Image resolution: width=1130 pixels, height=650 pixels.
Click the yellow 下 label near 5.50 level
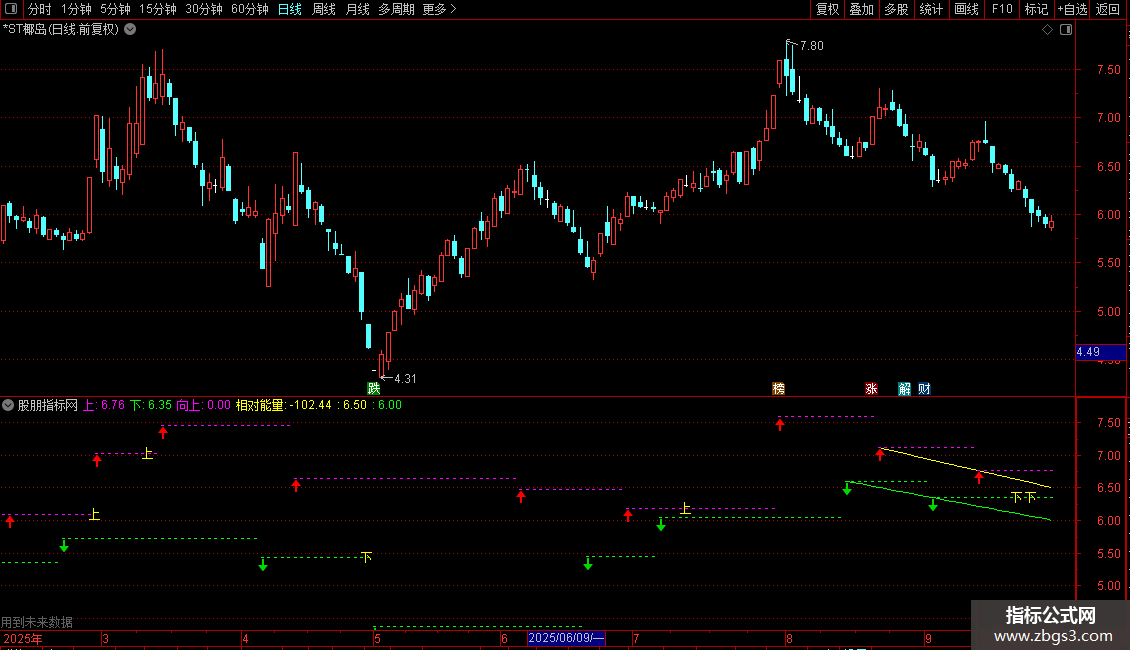366,557
